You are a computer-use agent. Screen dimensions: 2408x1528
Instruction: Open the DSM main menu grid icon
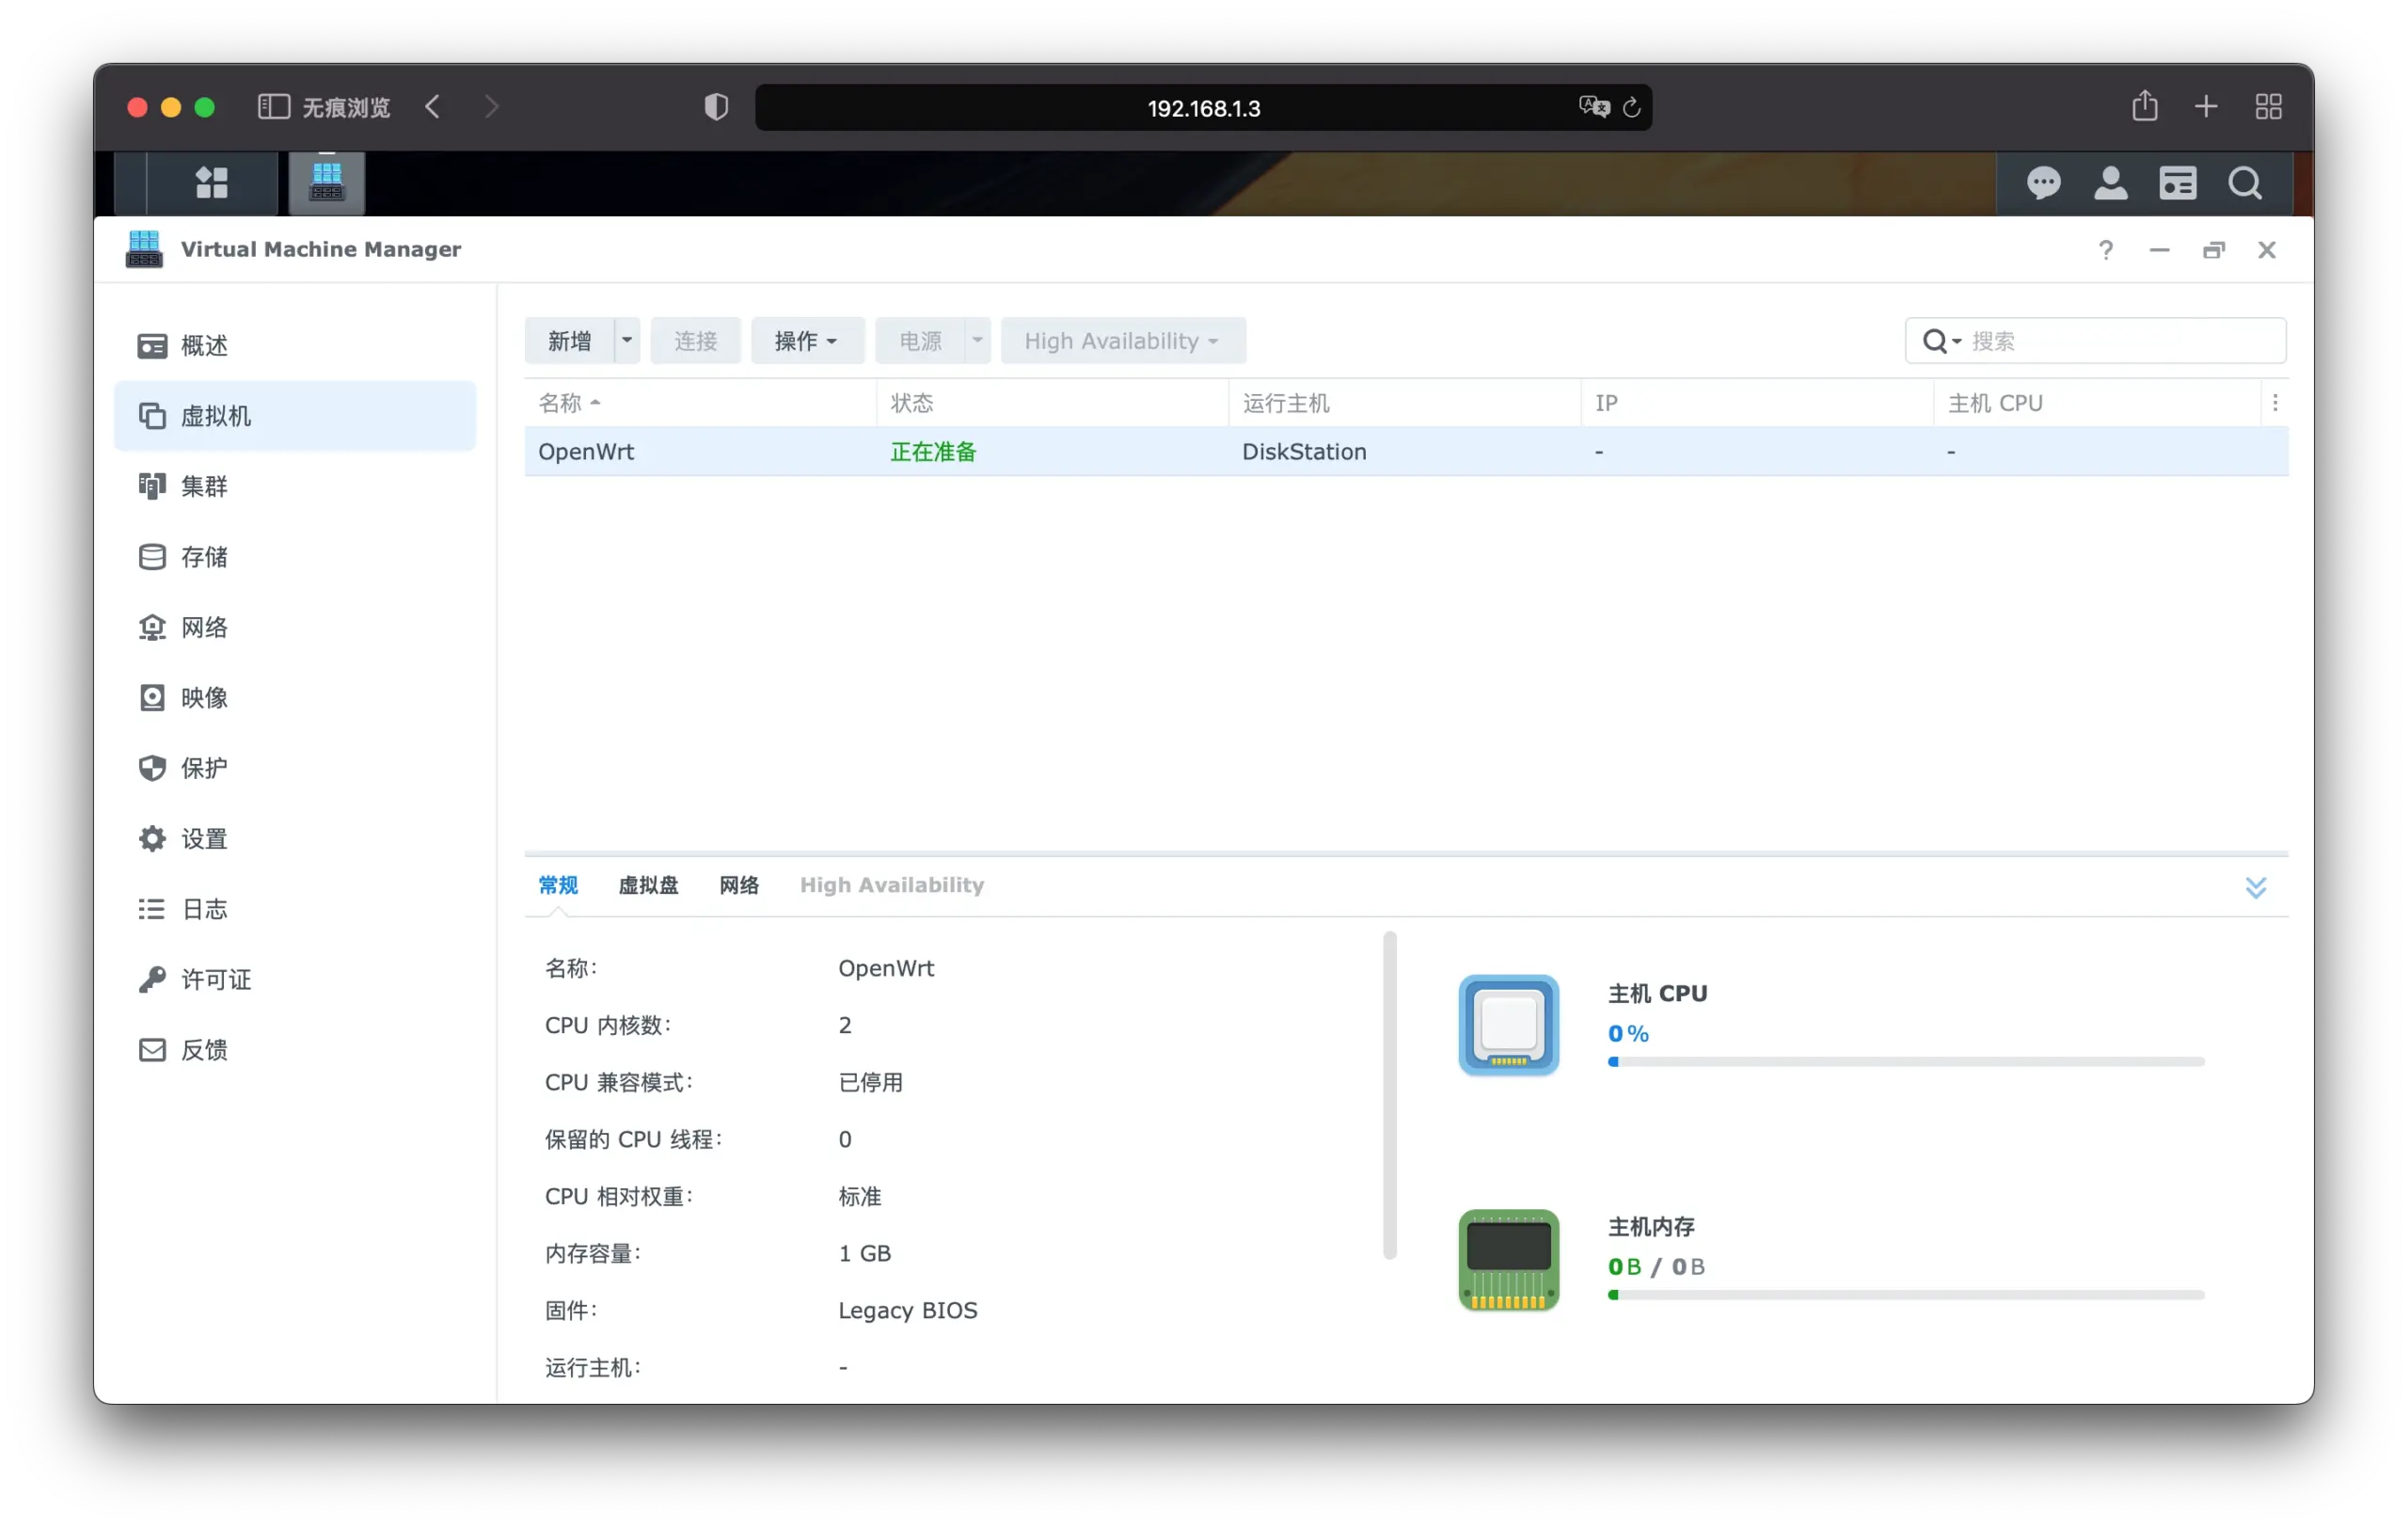(211, 183)
